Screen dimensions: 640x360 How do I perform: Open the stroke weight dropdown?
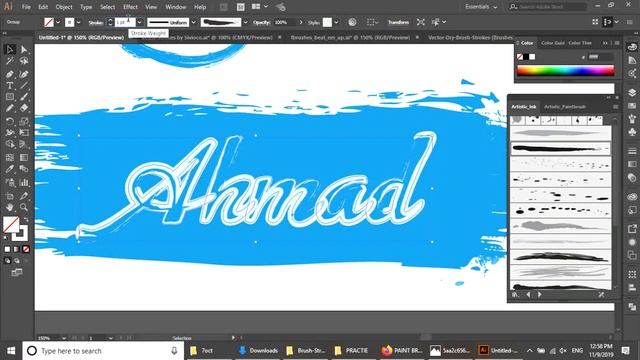[x=140, y=22]
